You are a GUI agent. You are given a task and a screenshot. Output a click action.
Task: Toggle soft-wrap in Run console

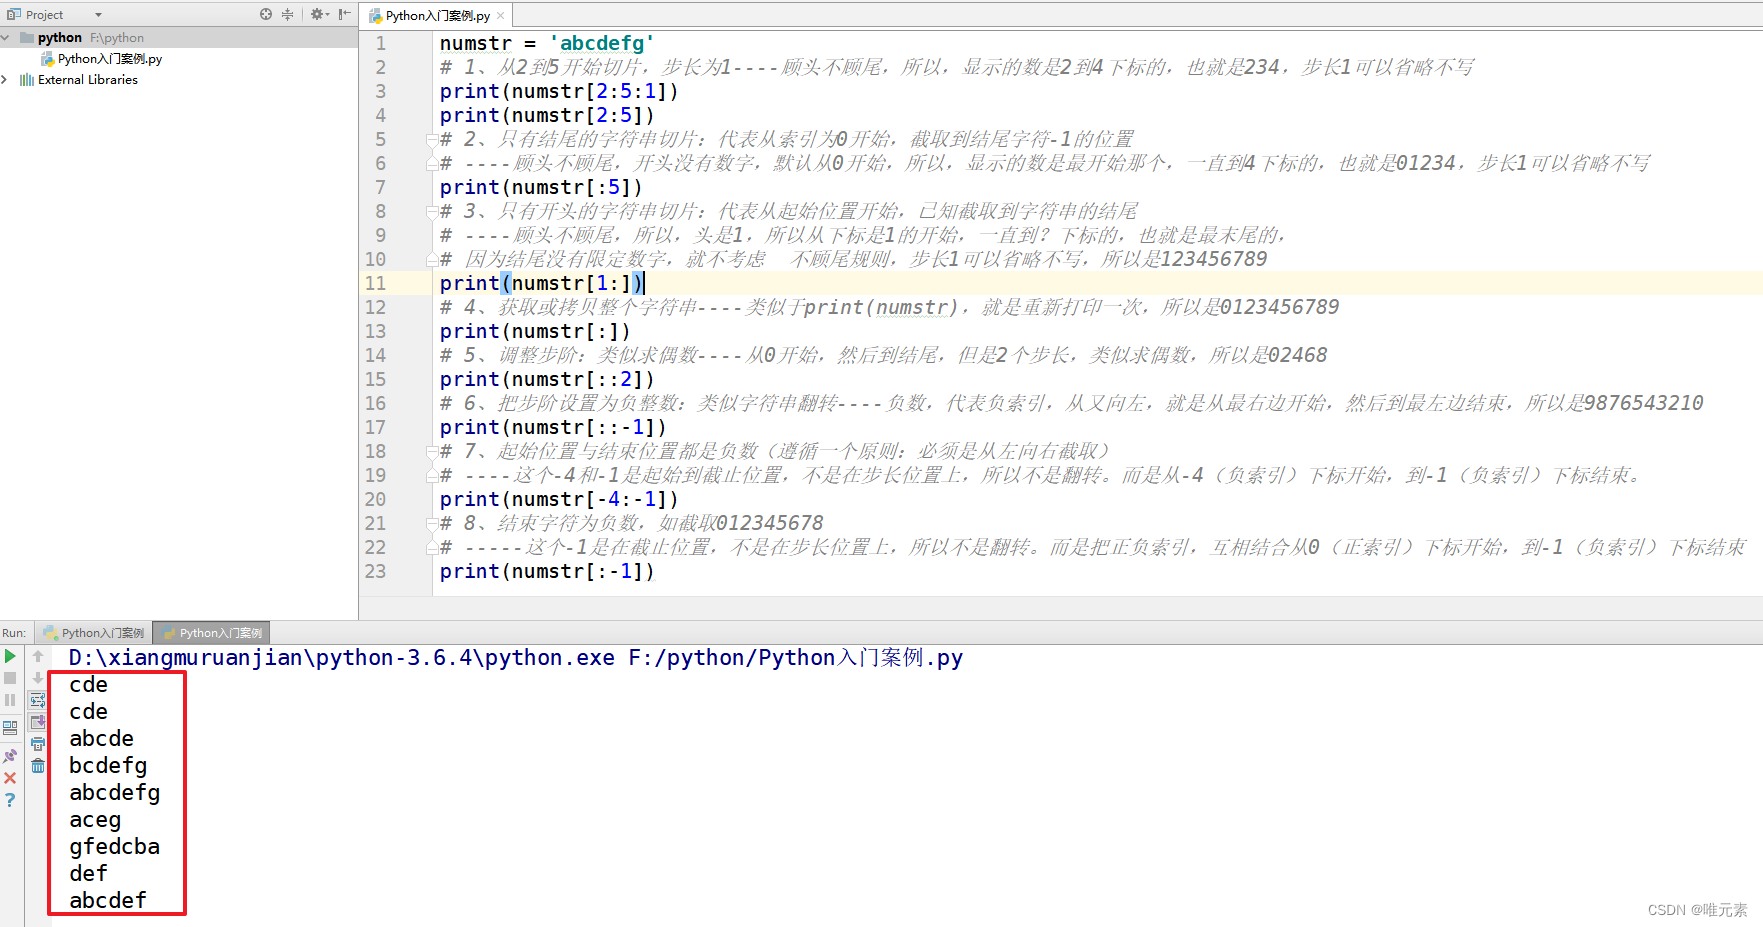tap(38, 700)
